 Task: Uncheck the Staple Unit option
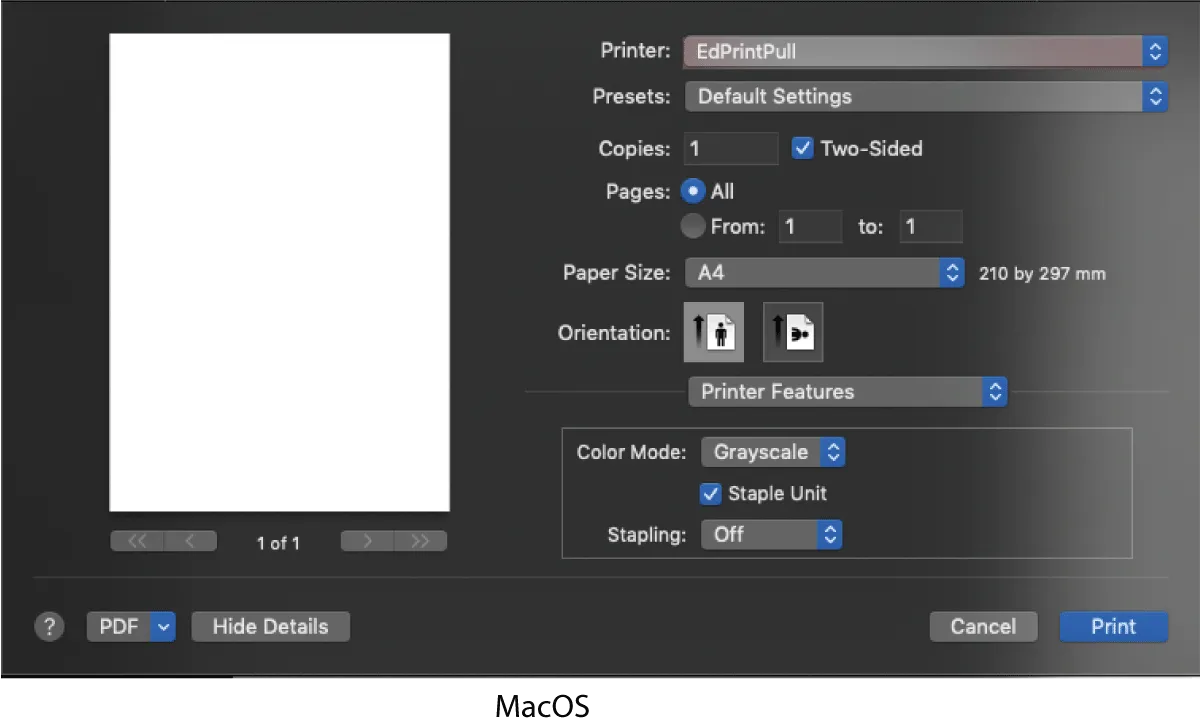(710, 493)
